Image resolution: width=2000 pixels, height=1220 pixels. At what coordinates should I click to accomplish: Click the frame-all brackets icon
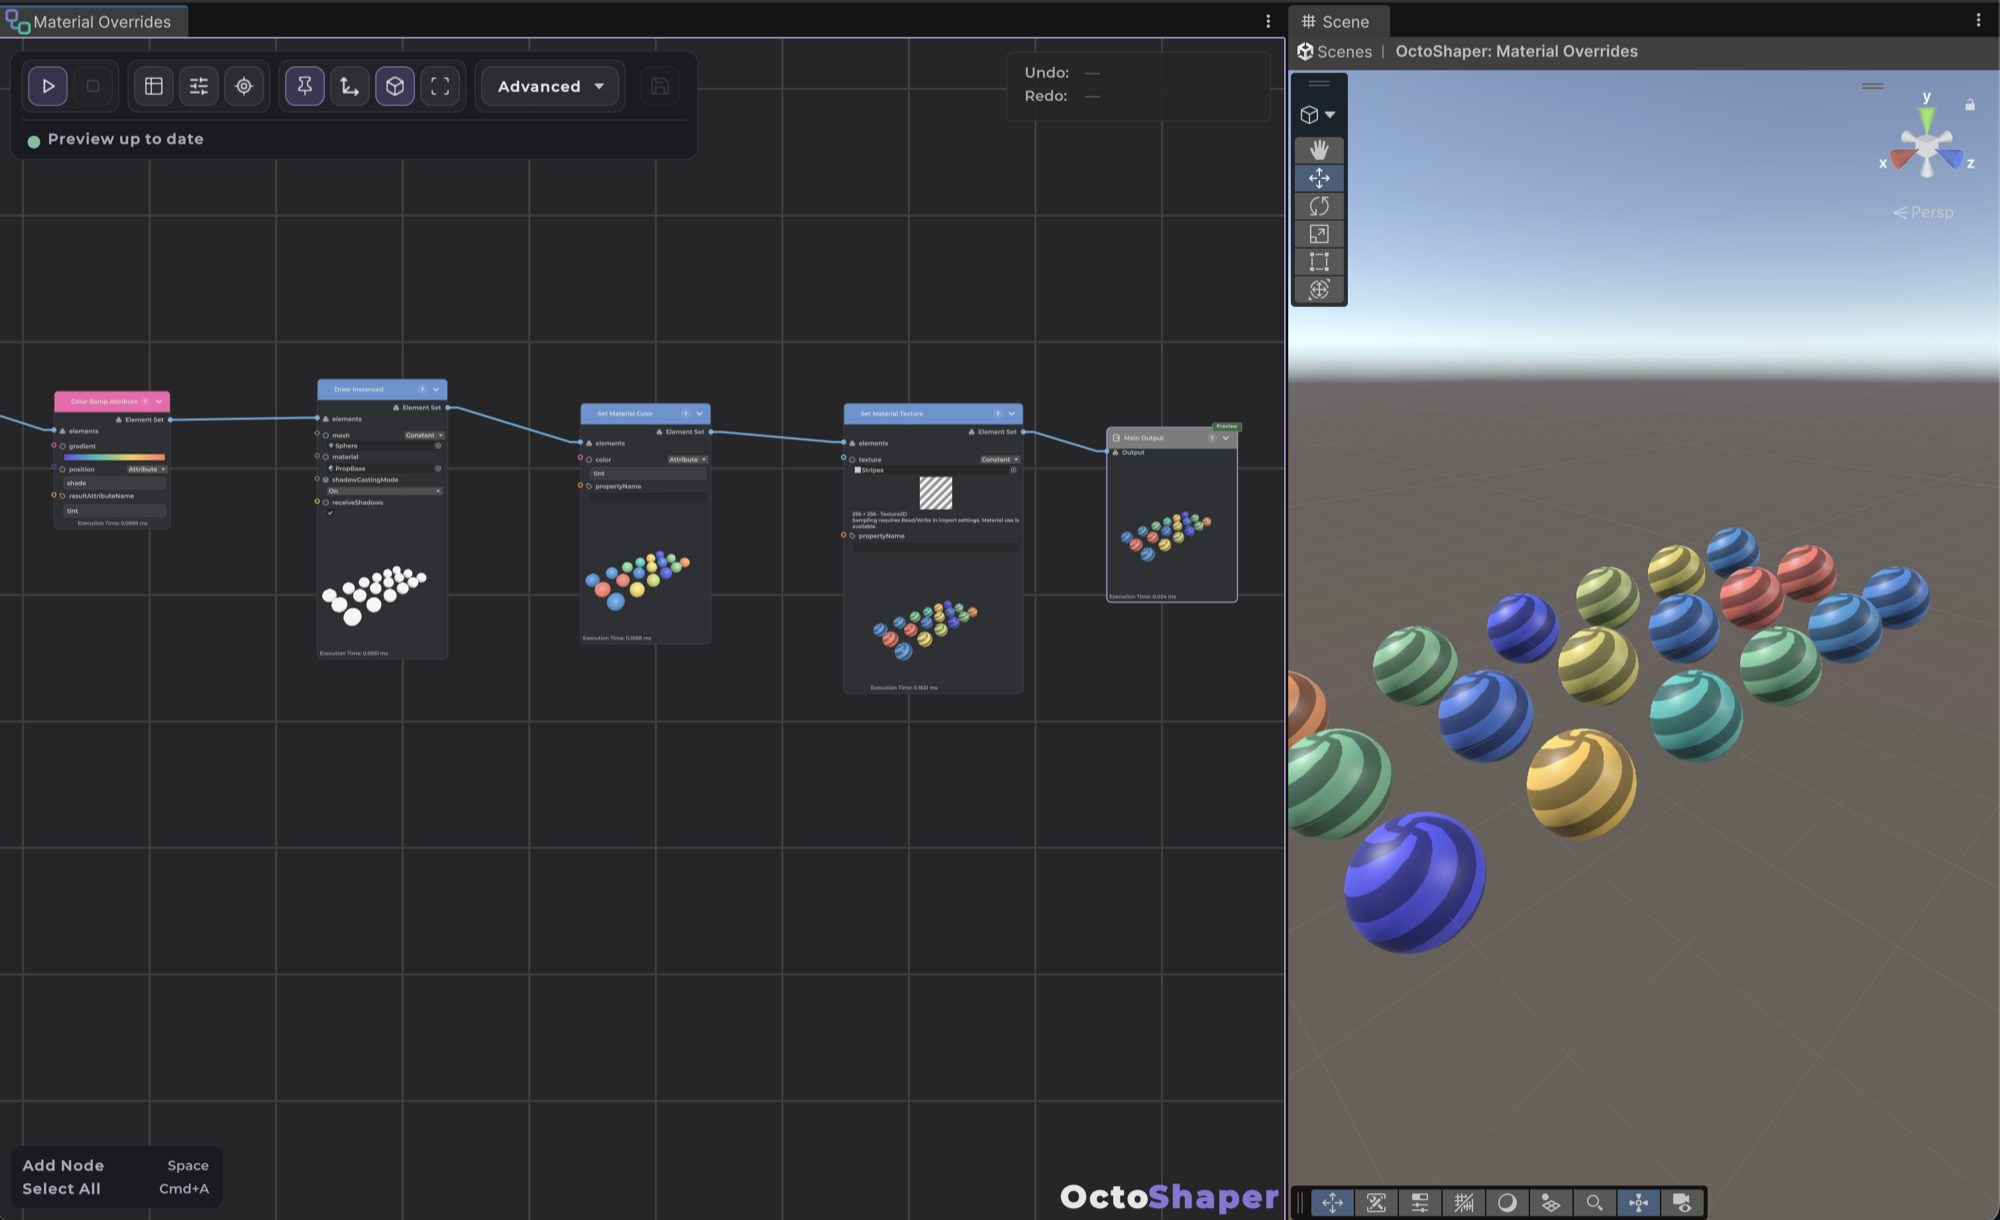(x=440, y=86)
